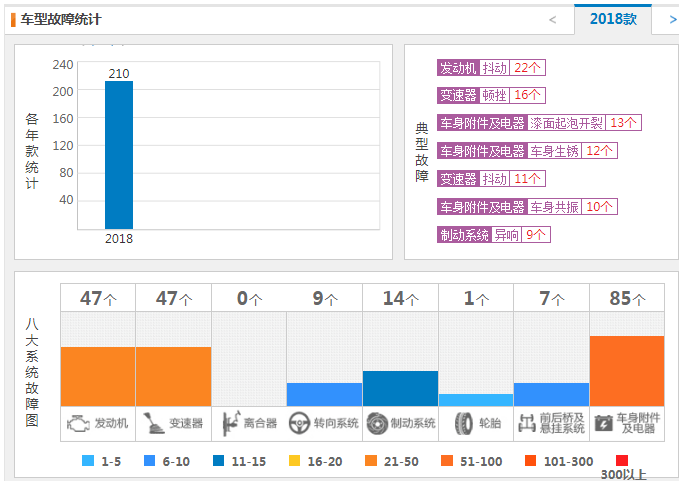Screen dimensions: 679x481
Task: Click the battery (车身附件及电器) icon
Action: [x=603, y=423]
